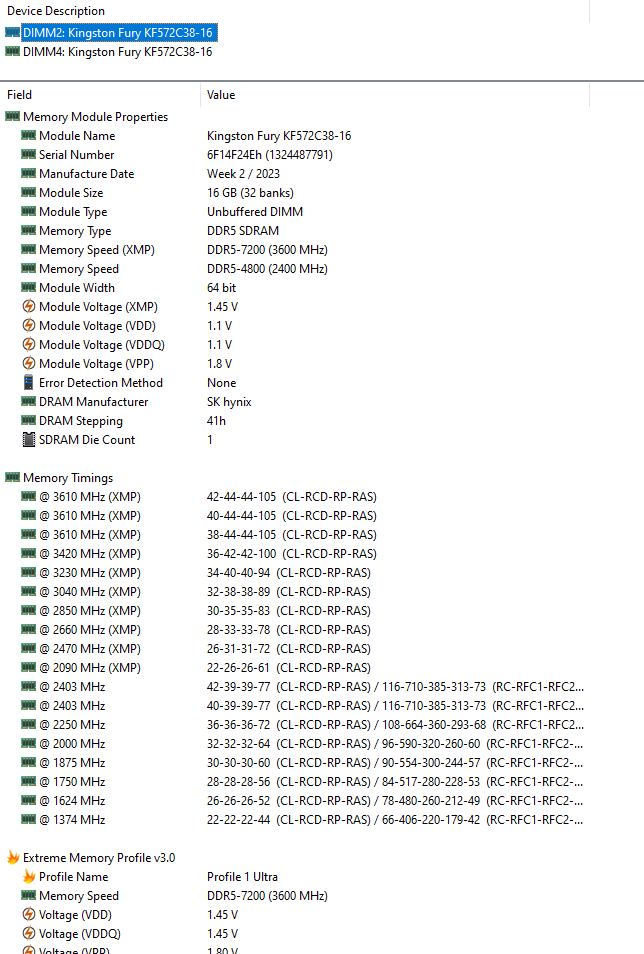Click the Module Width row icon
The image size is (644, 954).
point(28,287)
